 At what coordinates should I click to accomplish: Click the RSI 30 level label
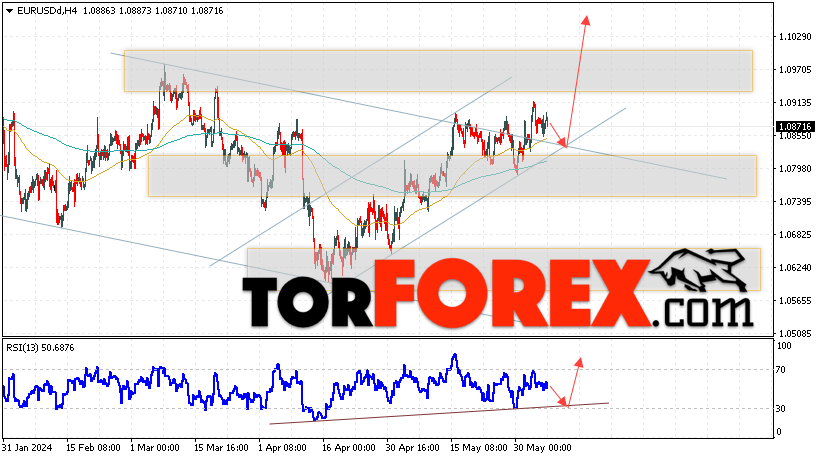780,408
